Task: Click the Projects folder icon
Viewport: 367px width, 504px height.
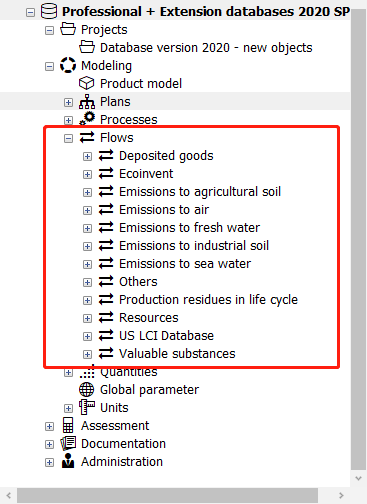Action: click(x=68, y=29)
